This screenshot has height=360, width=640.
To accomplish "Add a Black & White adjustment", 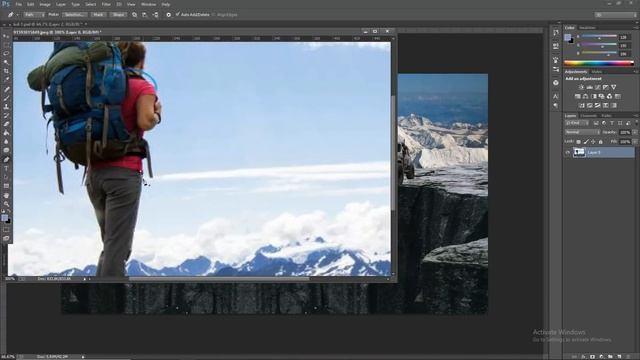I will tap(593, 96).
